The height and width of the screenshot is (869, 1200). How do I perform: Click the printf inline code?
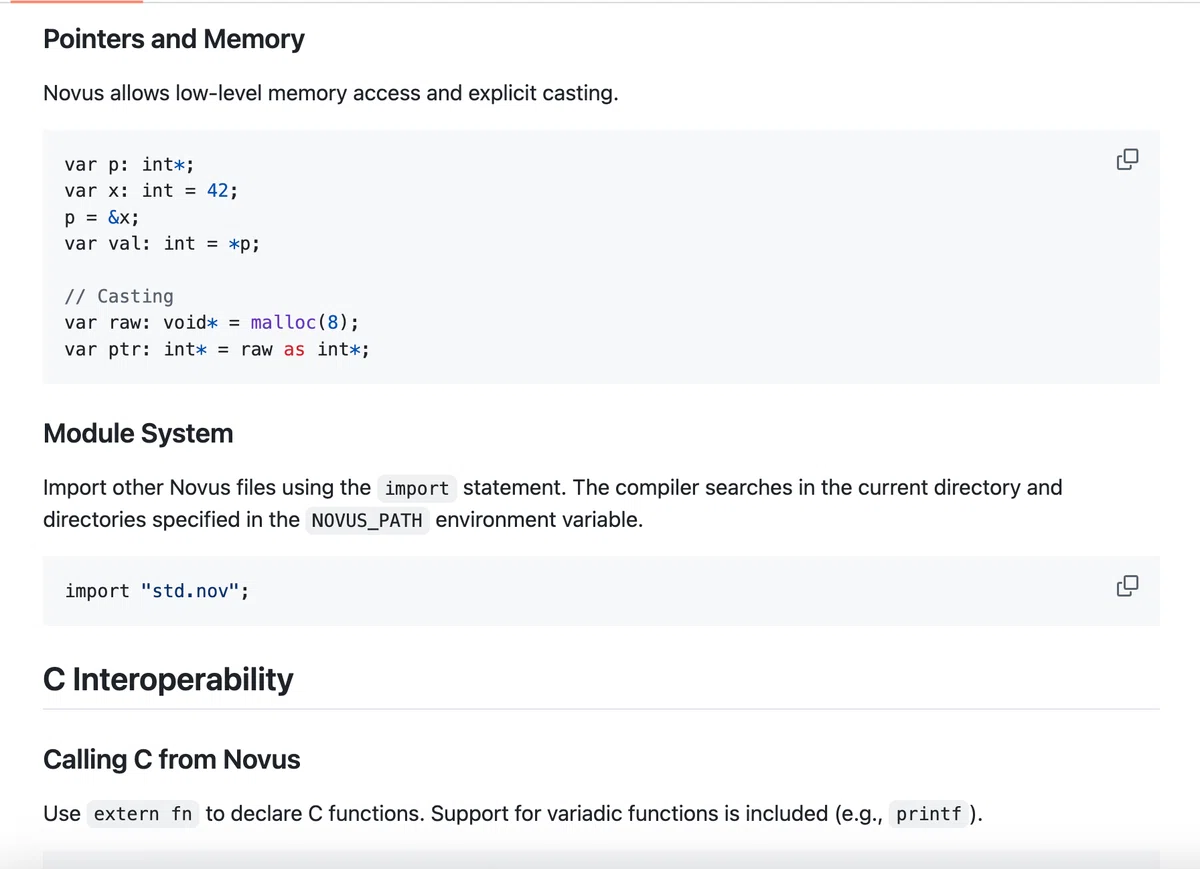click(929, 814)
